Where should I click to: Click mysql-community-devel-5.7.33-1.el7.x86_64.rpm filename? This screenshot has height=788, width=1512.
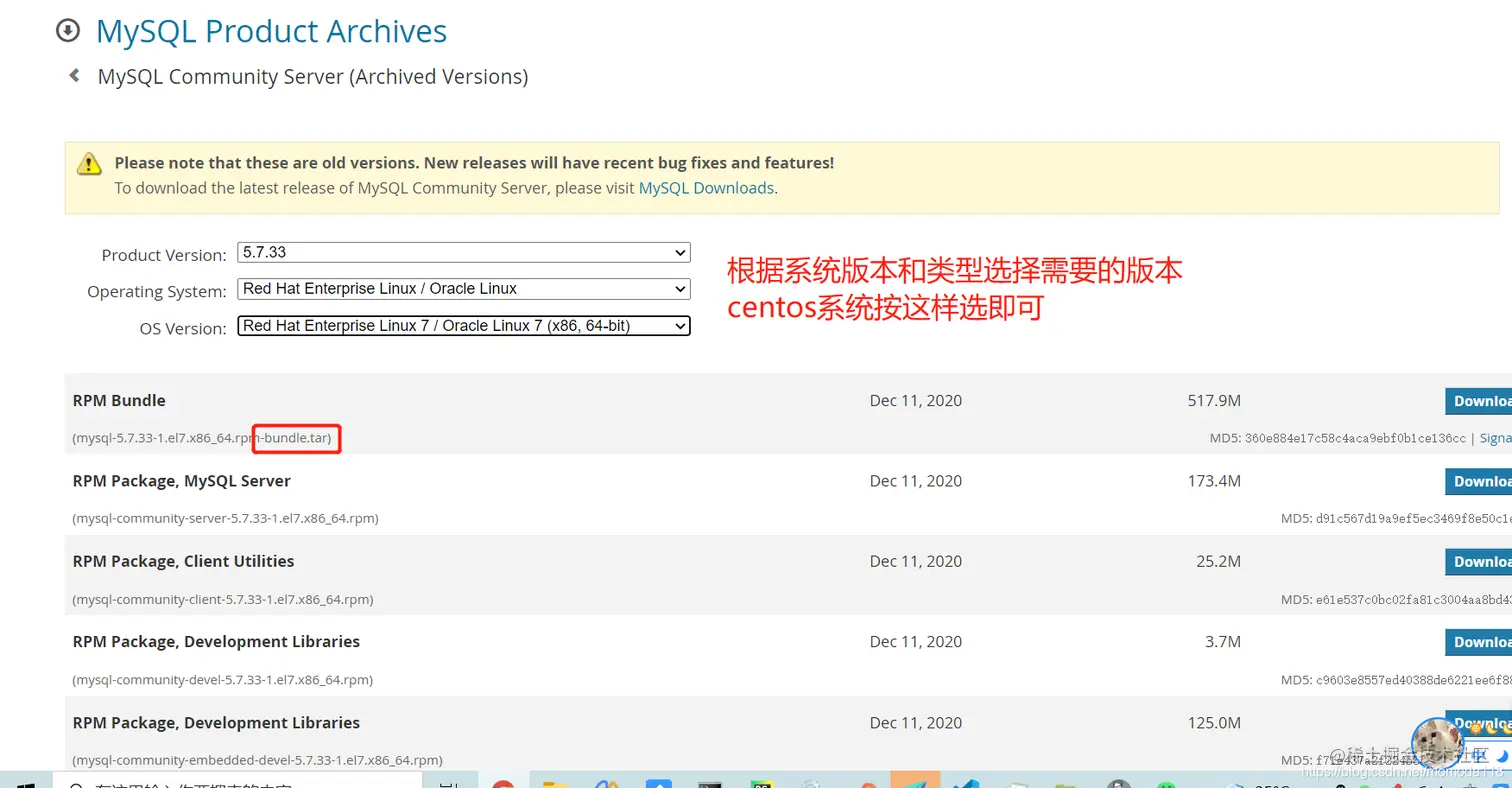tap(222, 680)
